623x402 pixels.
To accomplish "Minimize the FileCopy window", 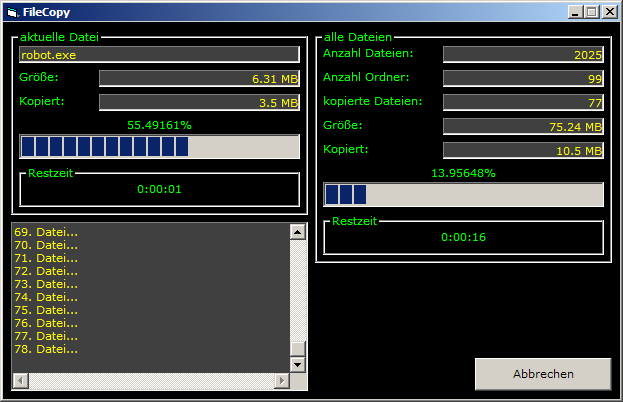I will (577, 12).
